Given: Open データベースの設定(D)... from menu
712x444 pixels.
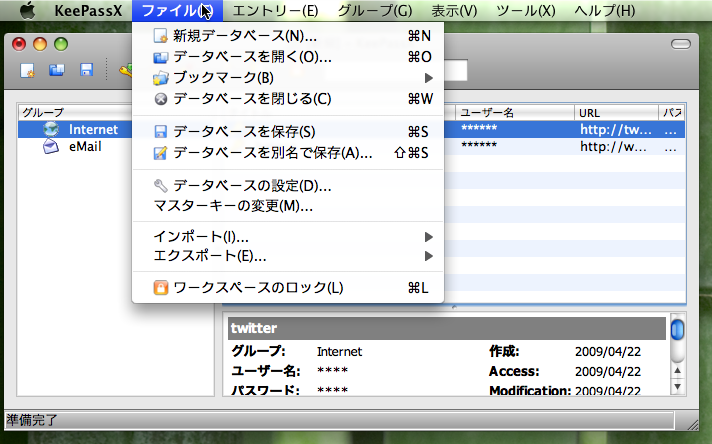Looking at the screenshot, I should click(x=287, y=186).
